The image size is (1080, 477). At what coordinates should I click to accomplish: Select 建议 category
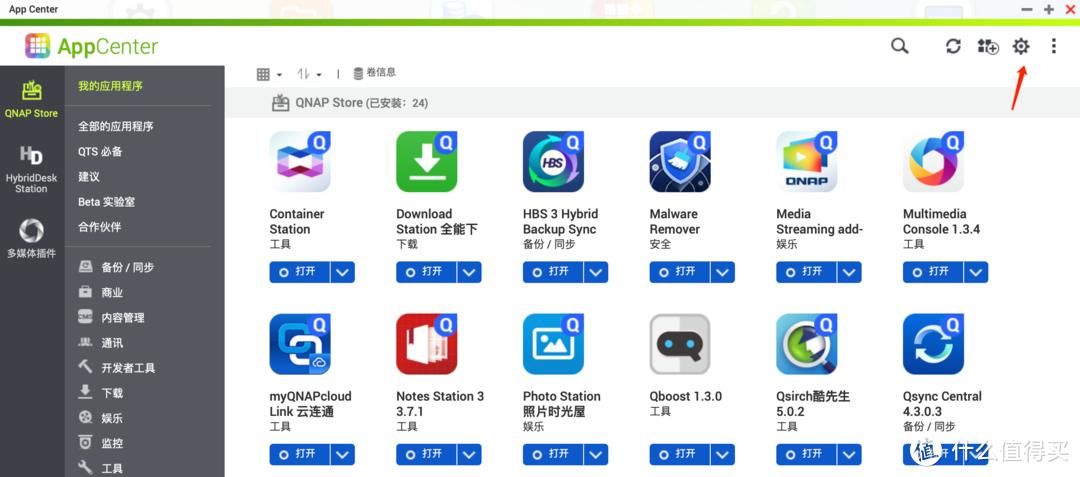coord(89,177)
